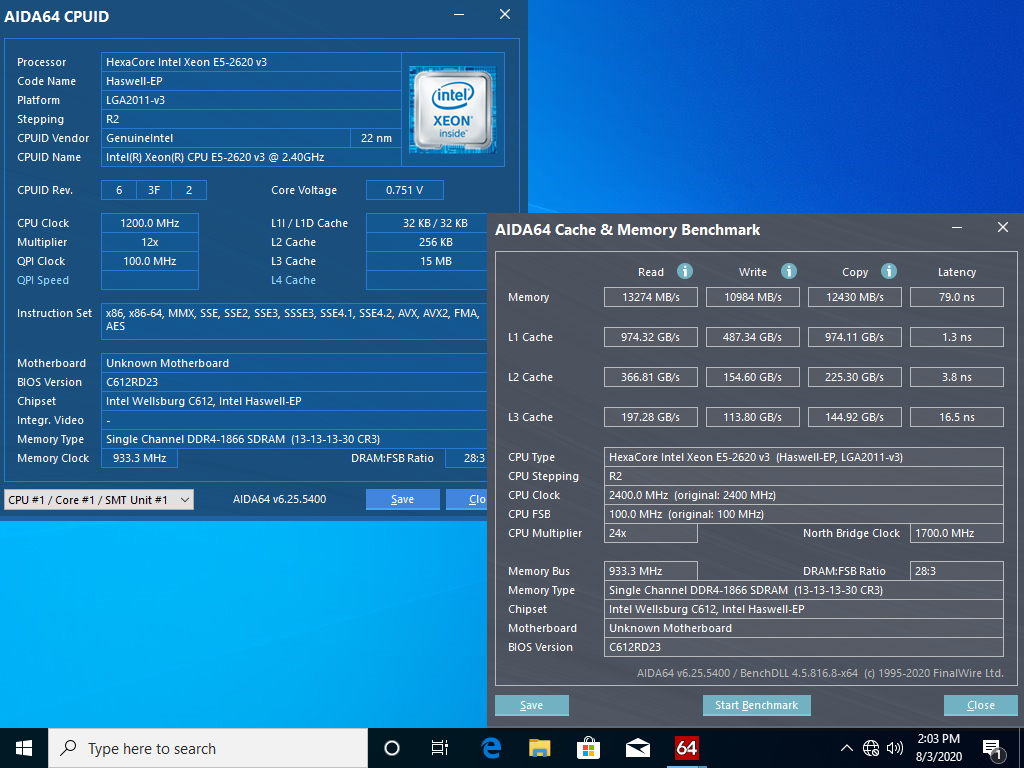Minimize the Cache & Memory Benchmark window

coord(957,227)
